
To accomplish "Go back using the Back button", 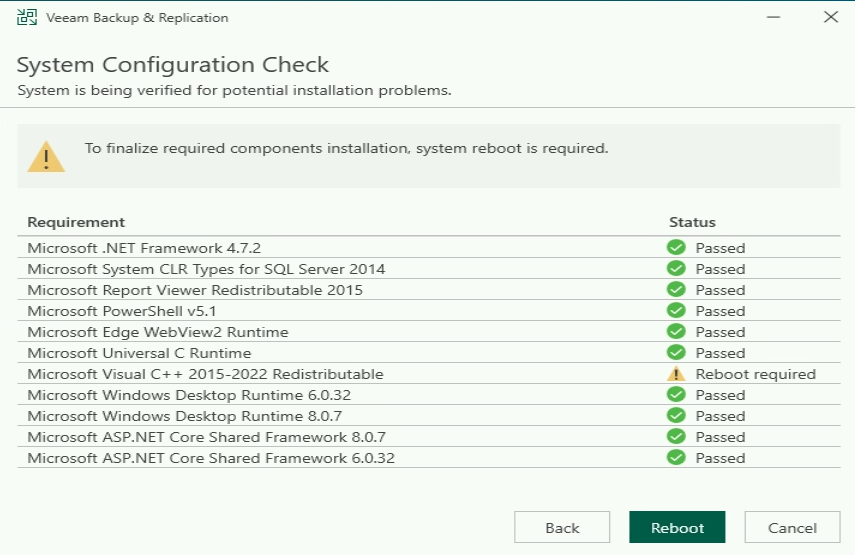I will coord(562,528).
